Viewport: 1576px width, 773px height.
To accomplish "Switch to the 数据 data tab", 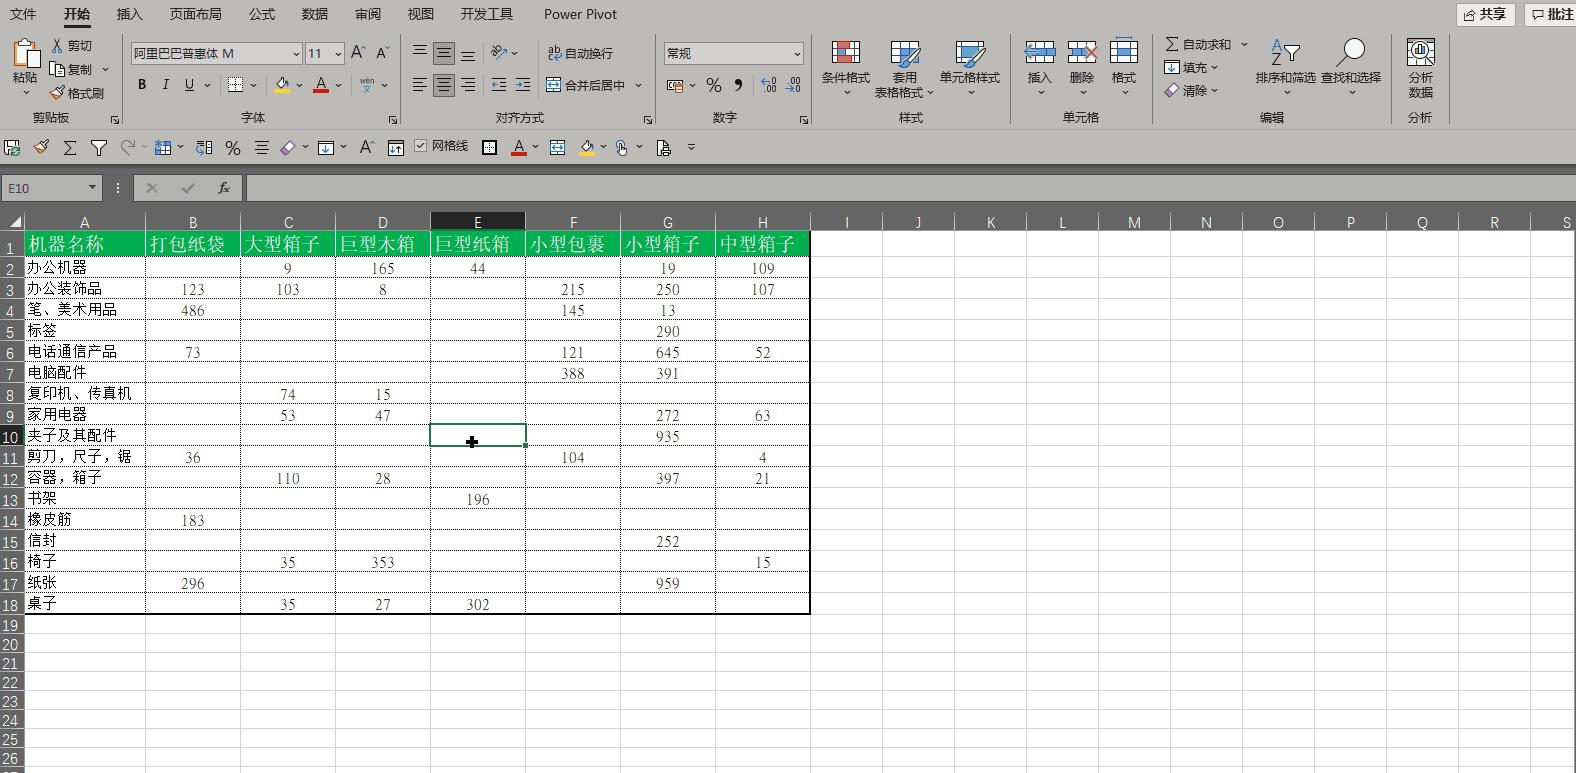I will tap(315, 14).
